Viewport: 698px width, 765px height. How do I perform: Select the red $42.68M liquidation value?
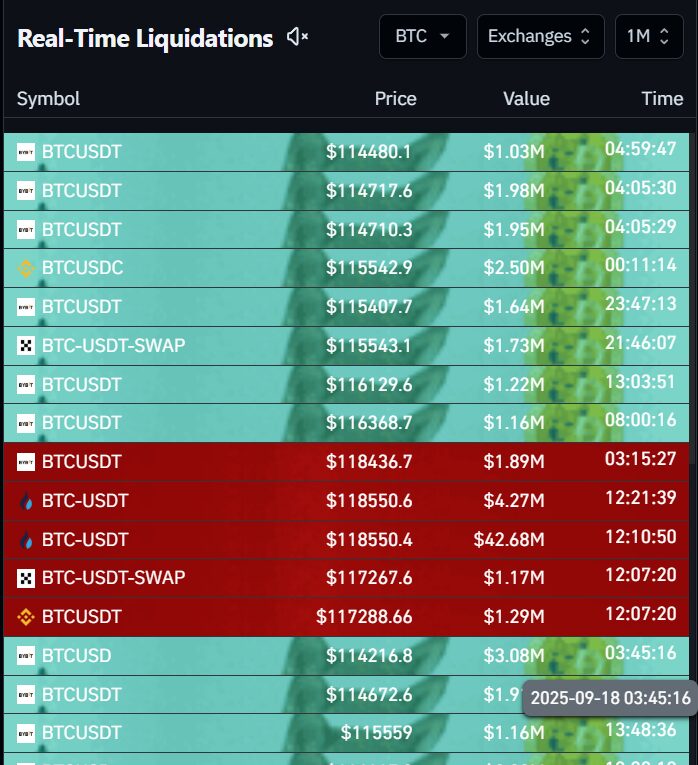[x=509, y=540]
